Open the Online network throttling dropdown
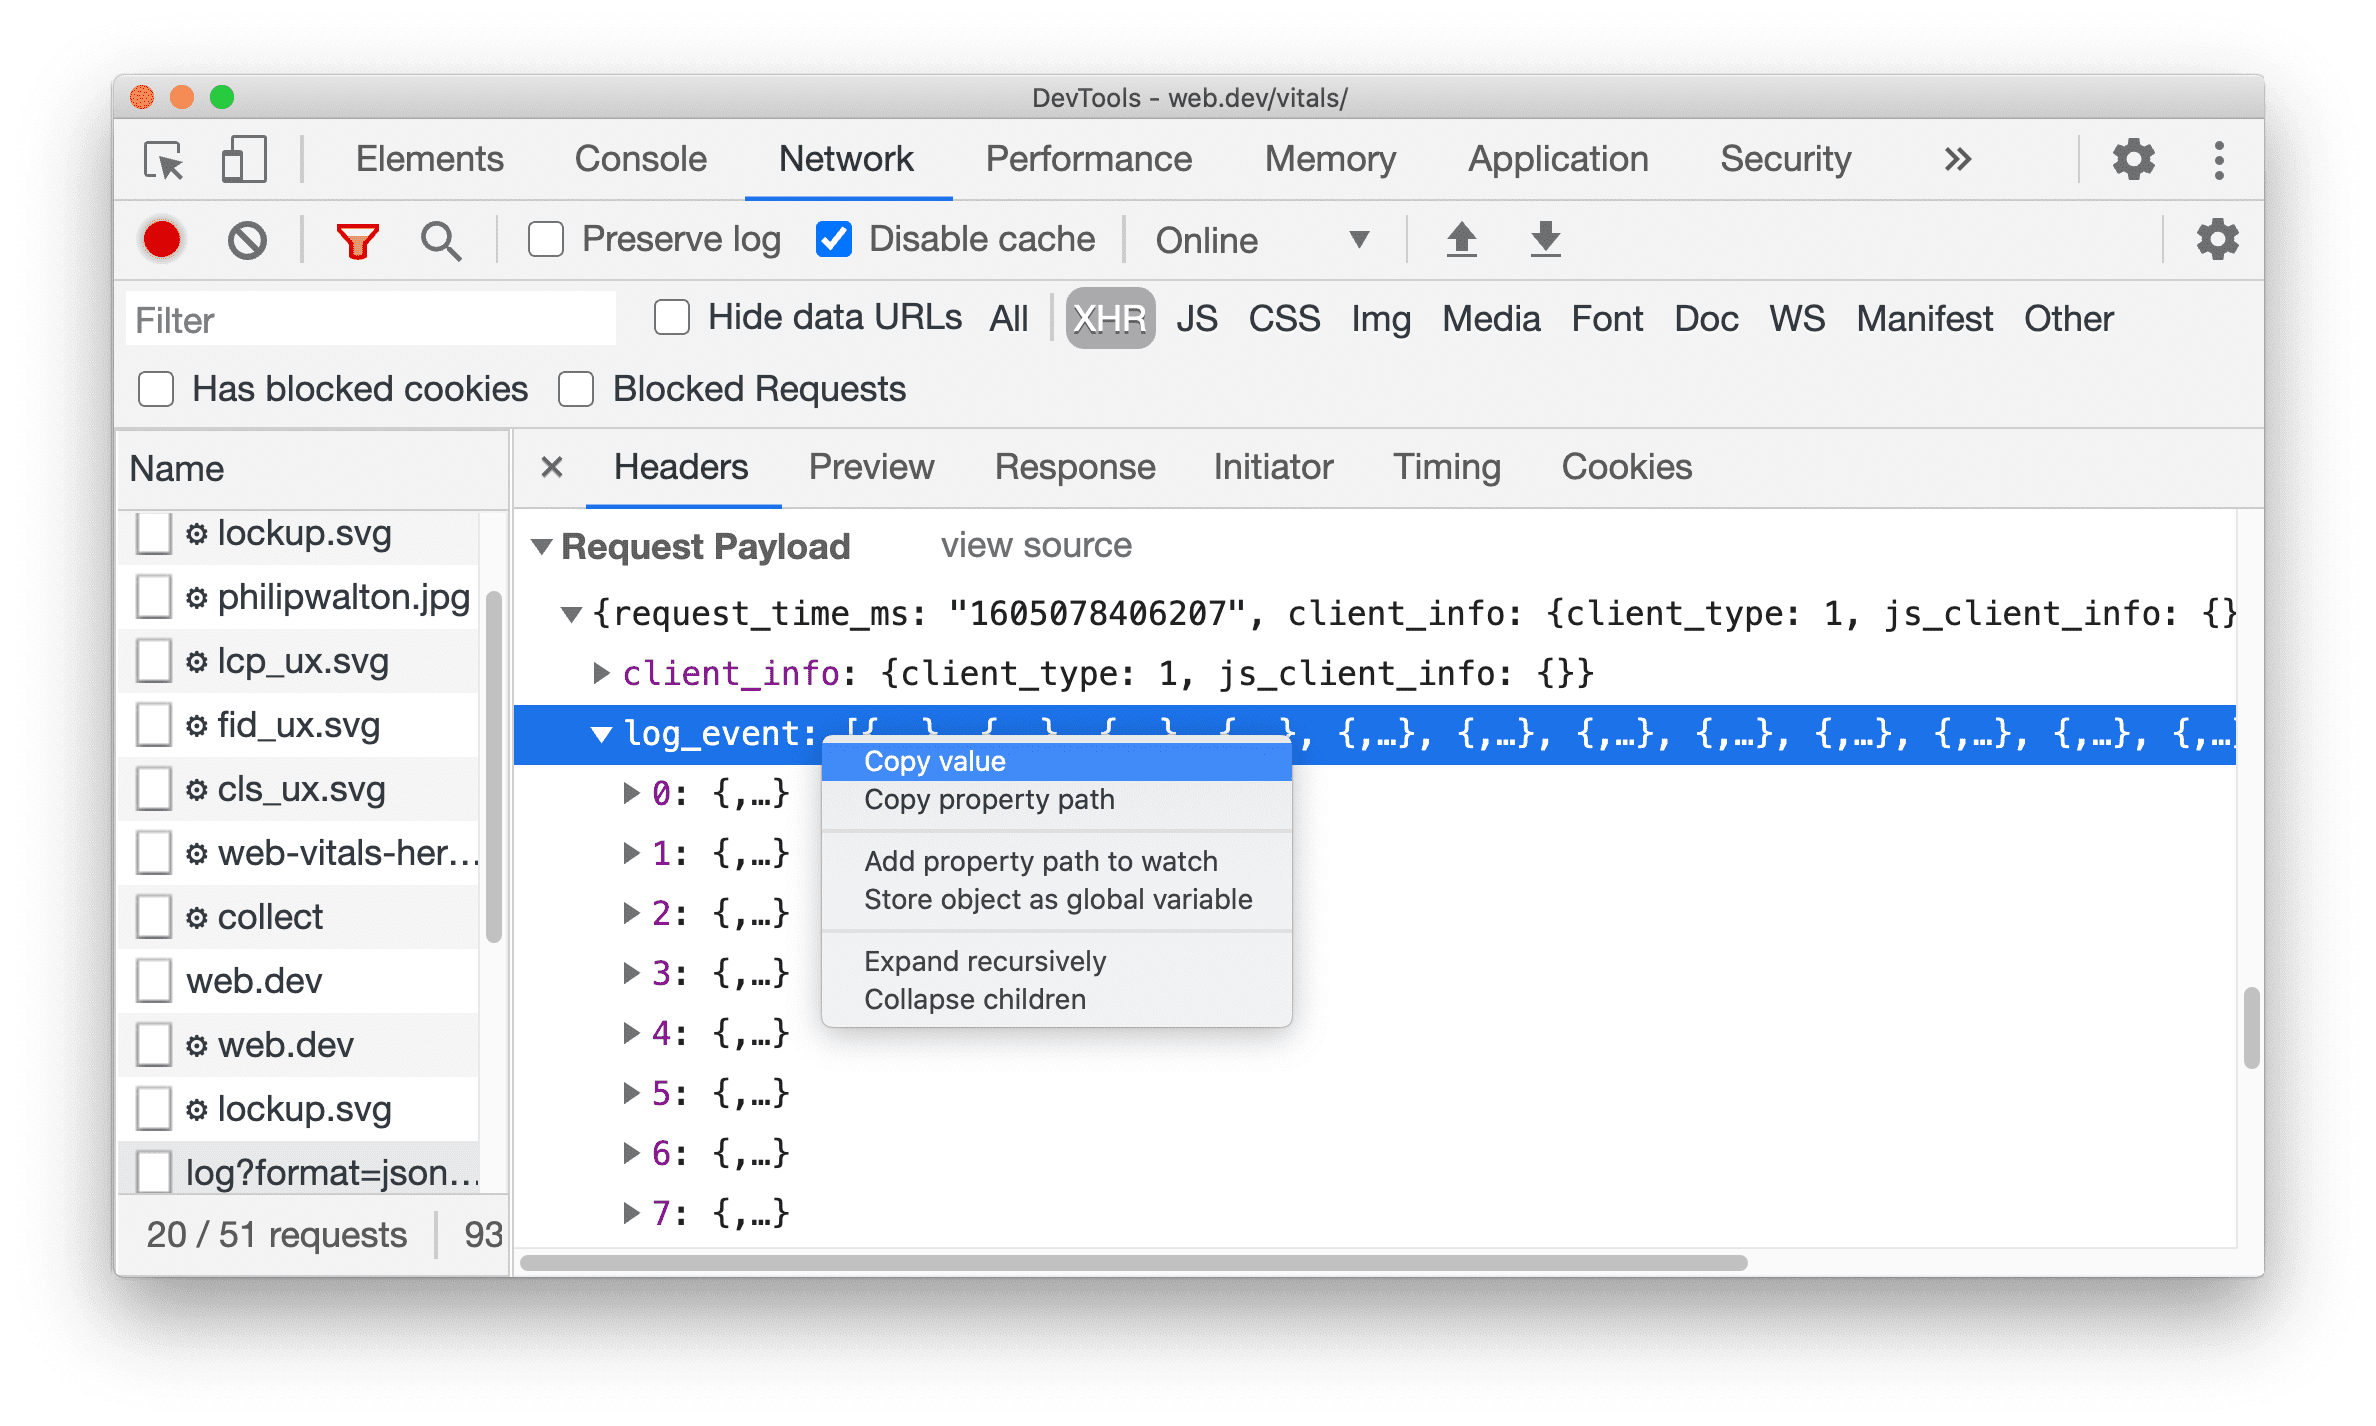This screenshot has height=1426, width=2376. (x=1256, y=238)
